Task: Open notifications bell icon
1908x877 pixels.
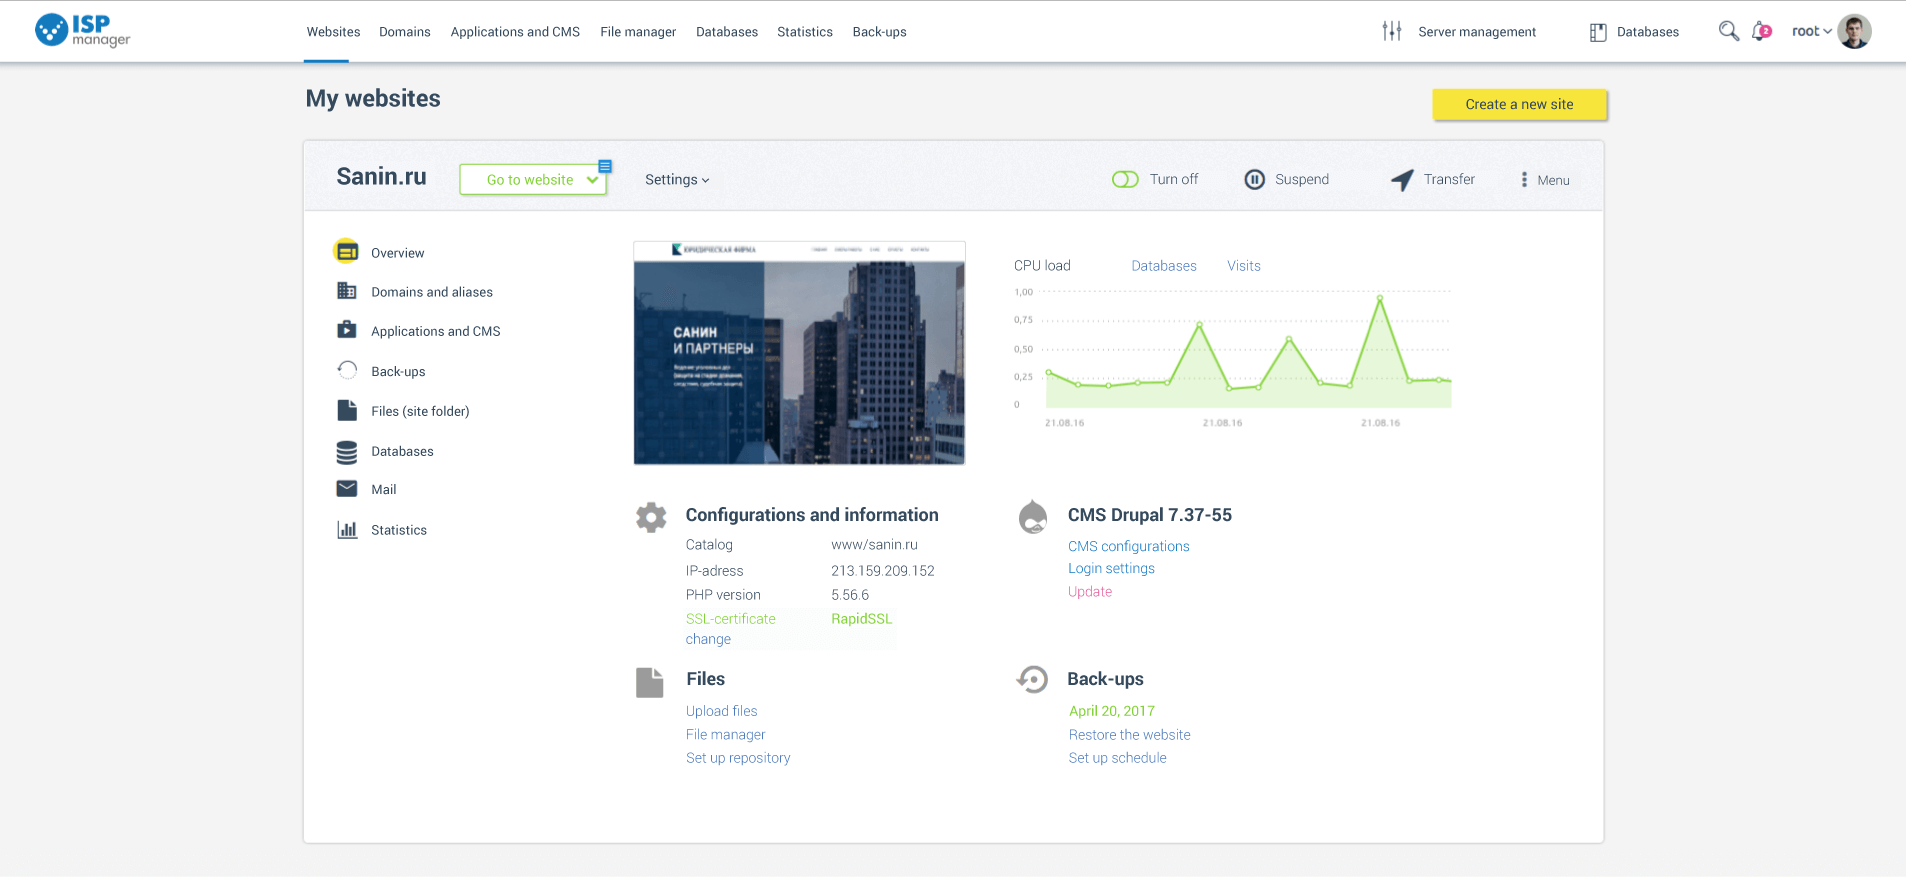Action: [1761, 32]
